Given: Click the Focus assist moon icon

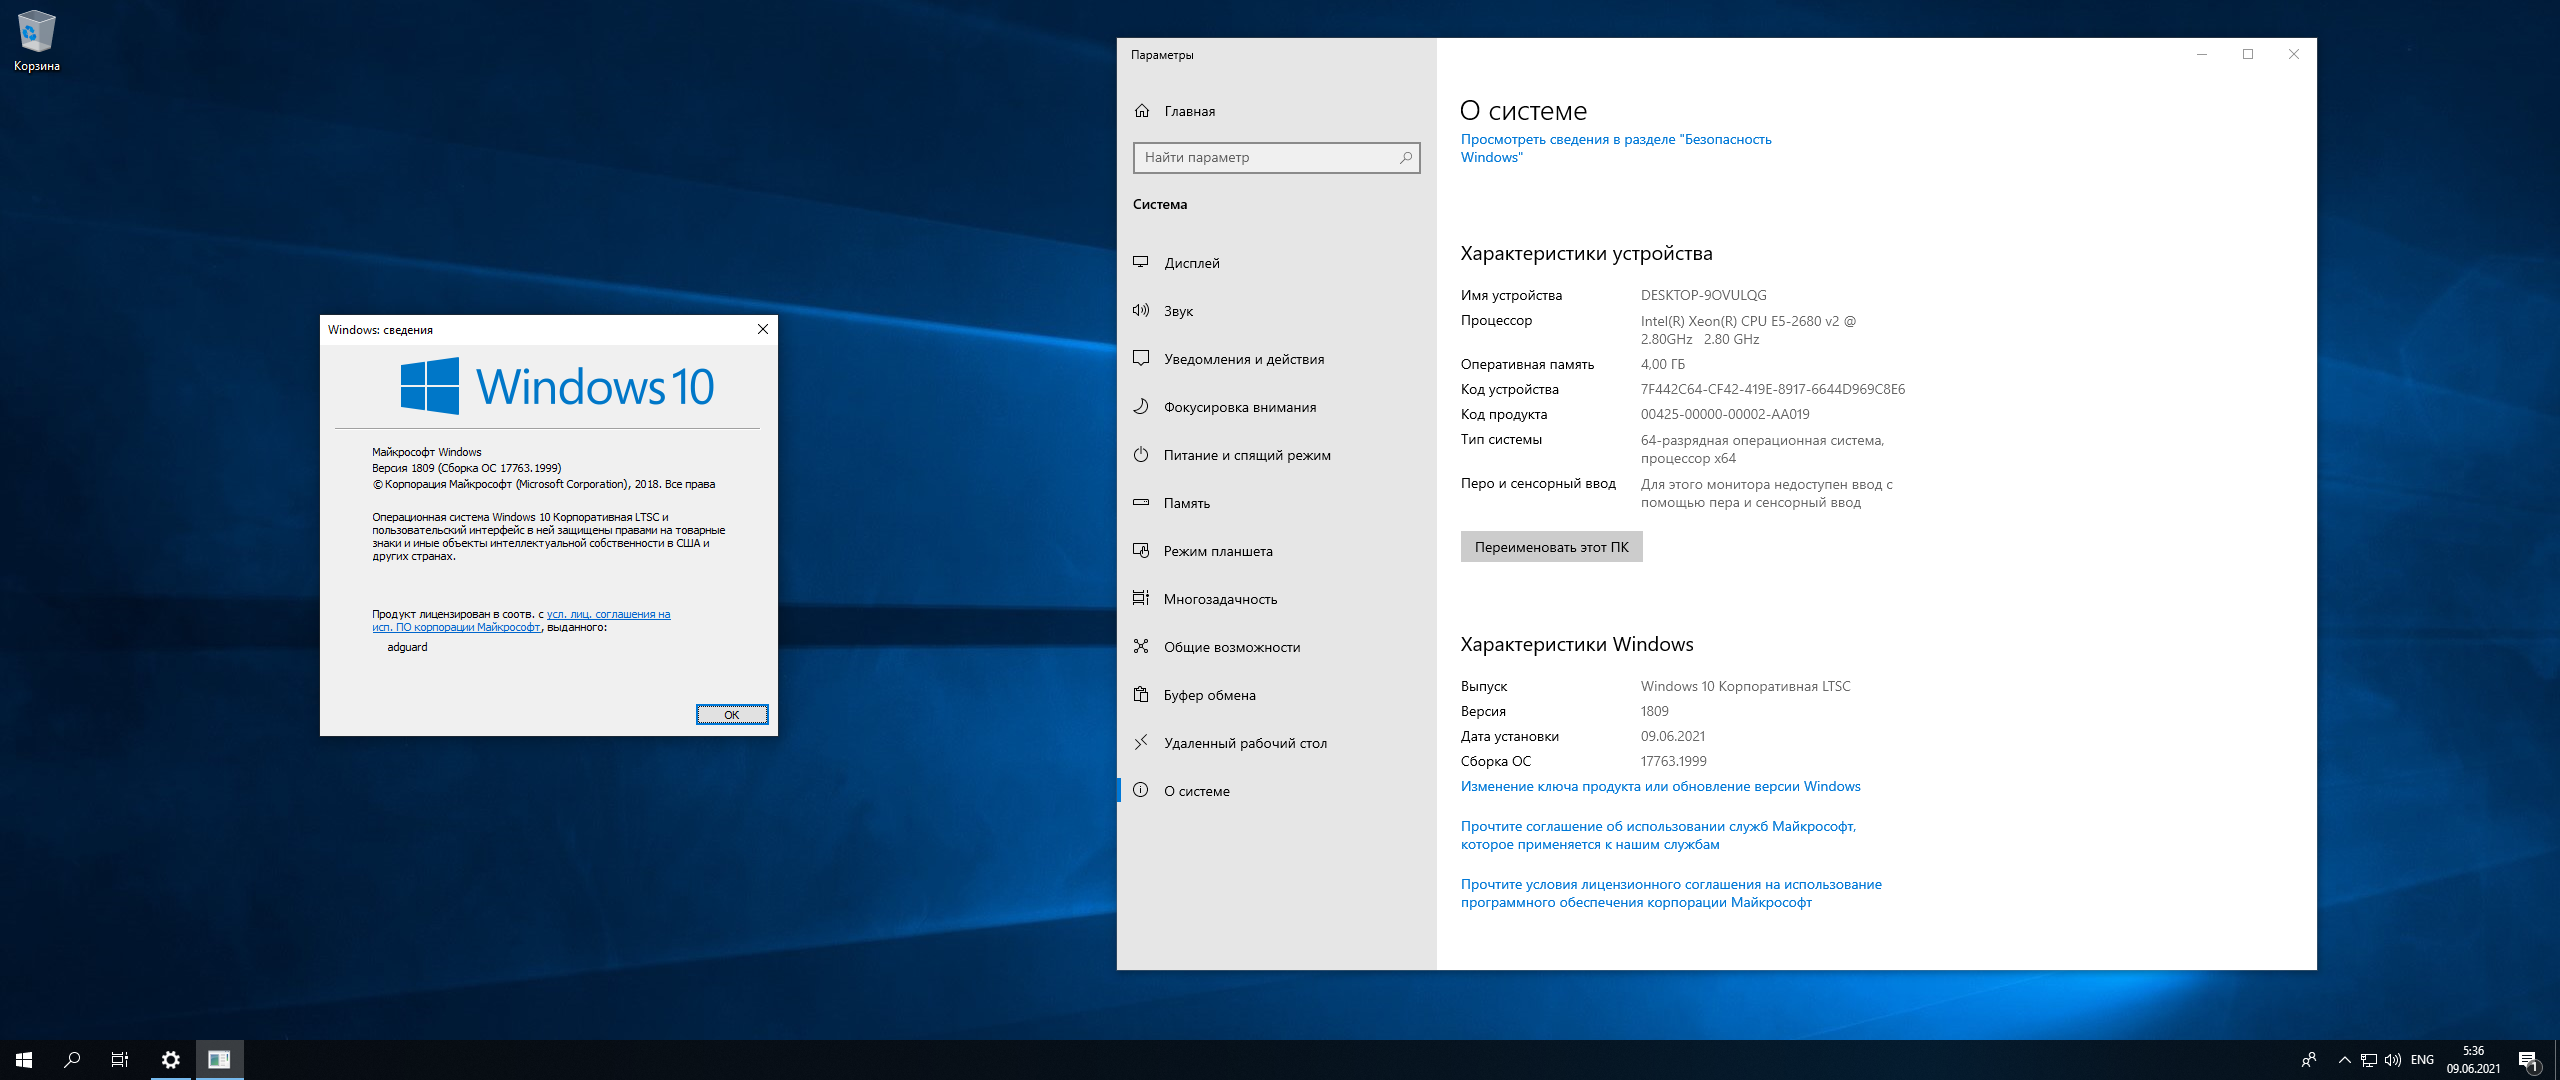Looking at the screenshot, I should click(1141, 406).
